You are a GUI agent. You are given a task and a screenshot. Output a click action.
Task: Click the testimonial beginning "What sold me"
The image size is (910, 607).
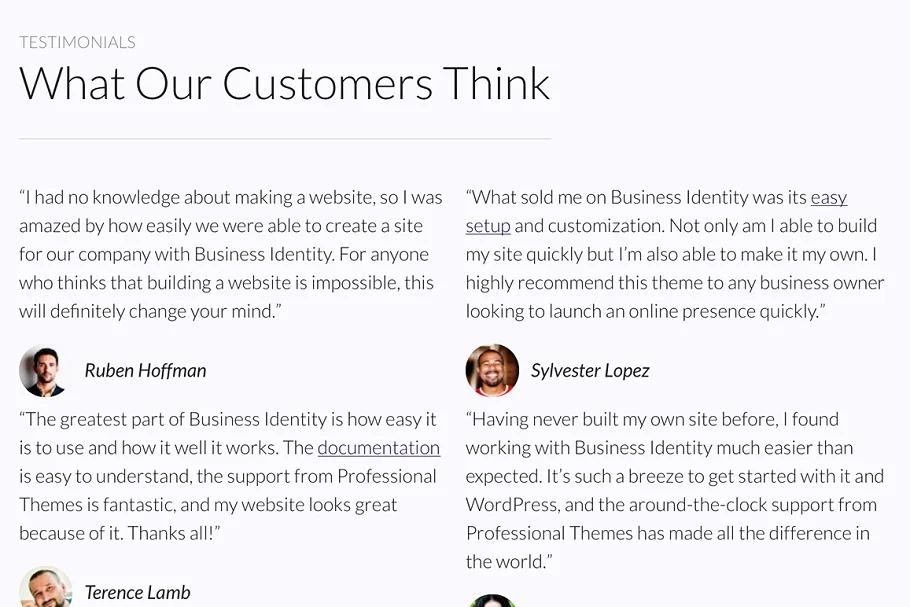click(675, 254)
